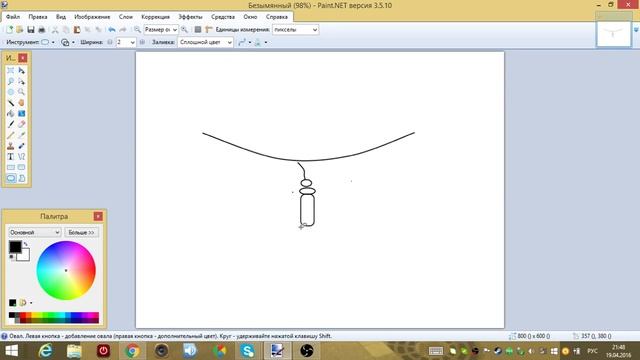Select the Pan hand tool
Image resolution: width=640 pixels, height=360 pixels.
21,103
